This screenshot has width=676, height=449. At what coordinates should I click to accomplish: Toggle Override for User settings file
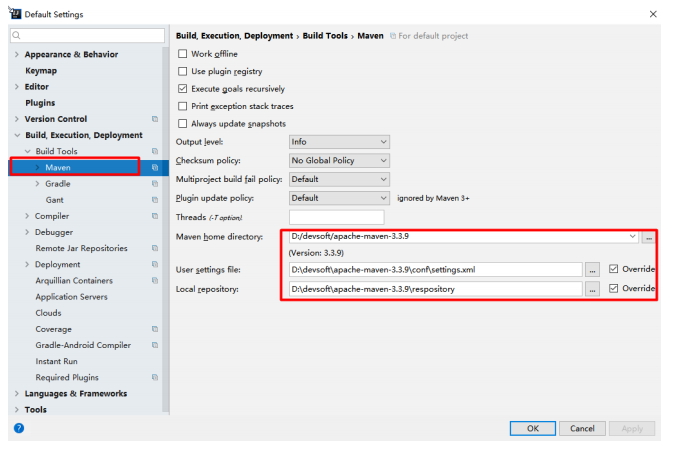[x=613, y=269]
